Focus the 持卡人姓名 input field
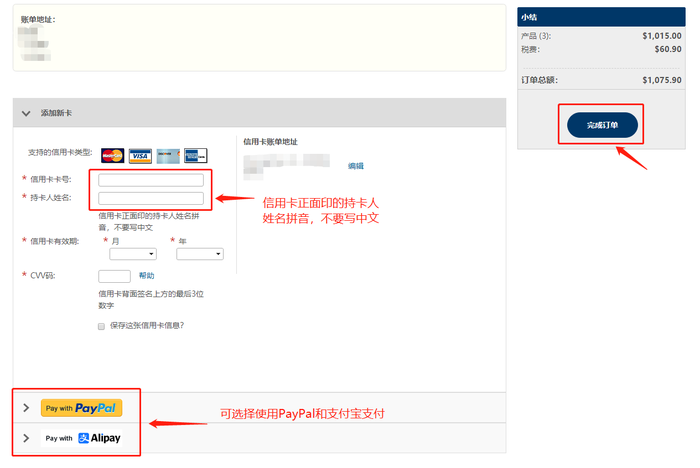Screen dimensions: 700x468 [151, 198]
